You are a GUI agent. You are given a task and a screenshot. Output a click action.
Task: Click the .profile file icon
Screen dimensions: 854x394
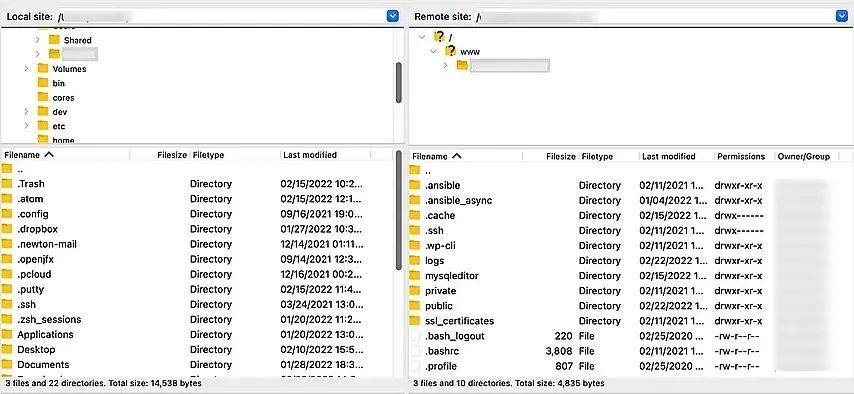click(416, 366)
